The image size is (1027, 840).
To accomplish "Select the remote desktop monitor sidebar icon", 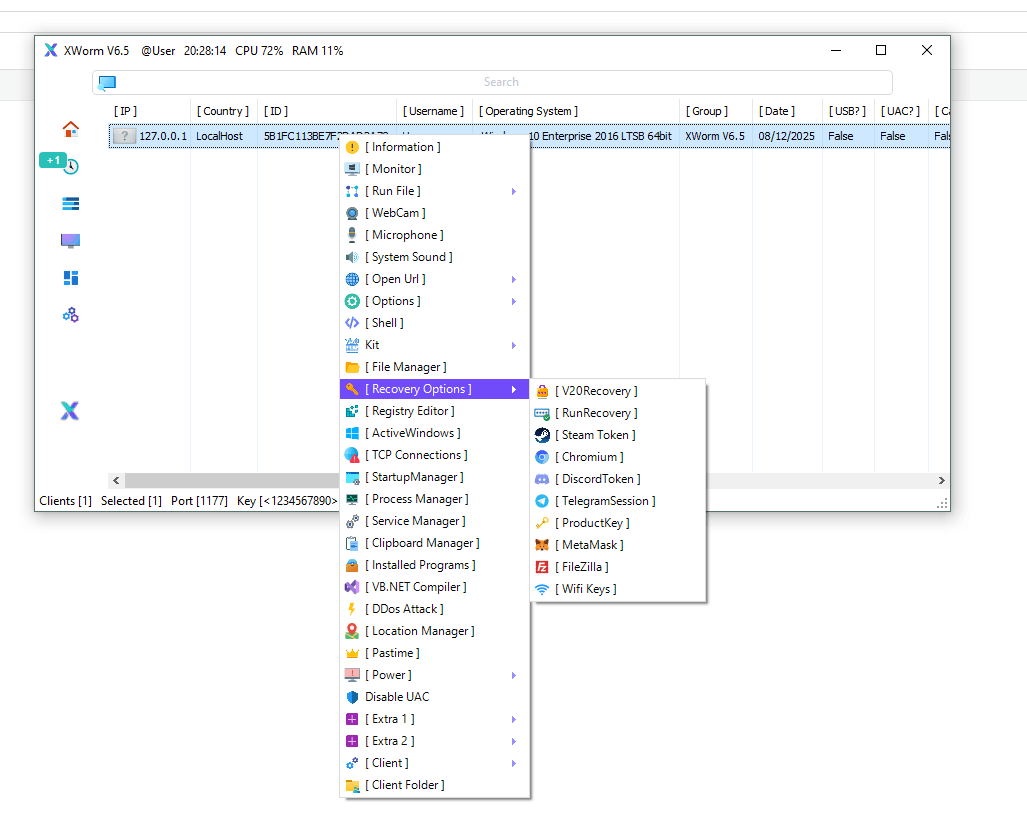I will [69, 240].
